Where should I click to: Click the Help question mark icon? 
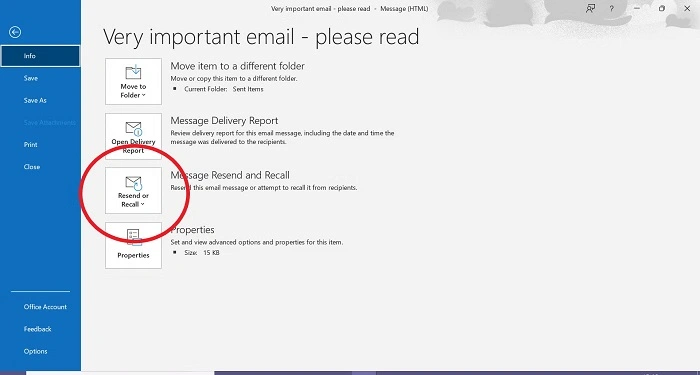tap(612, 8)
